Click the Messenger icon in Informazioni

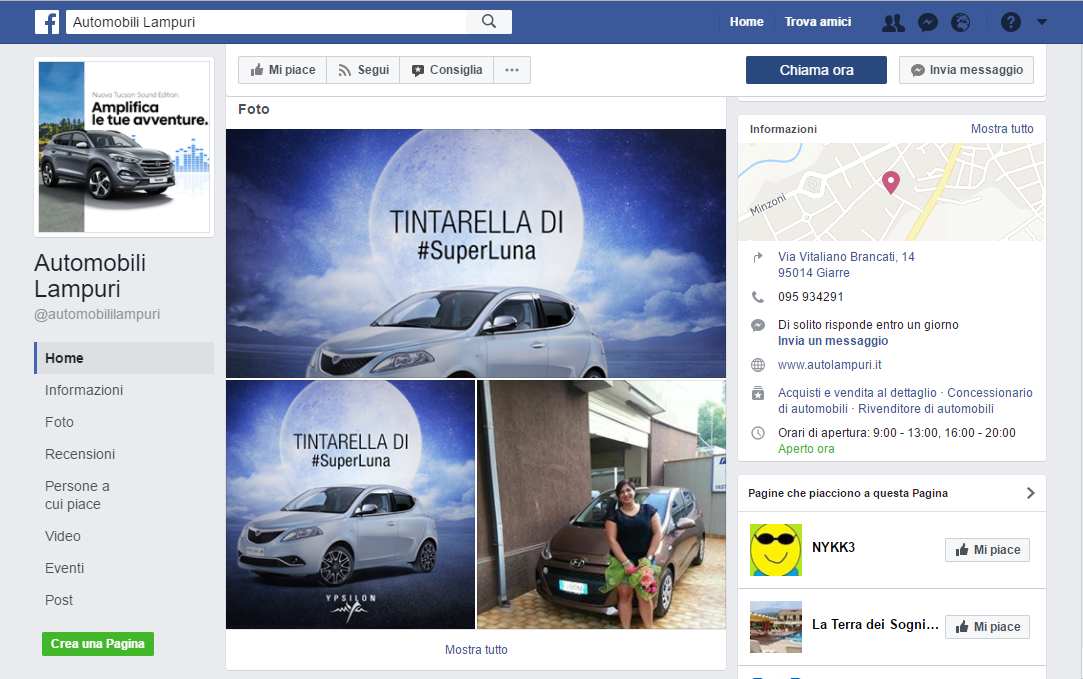click(758, 325)
